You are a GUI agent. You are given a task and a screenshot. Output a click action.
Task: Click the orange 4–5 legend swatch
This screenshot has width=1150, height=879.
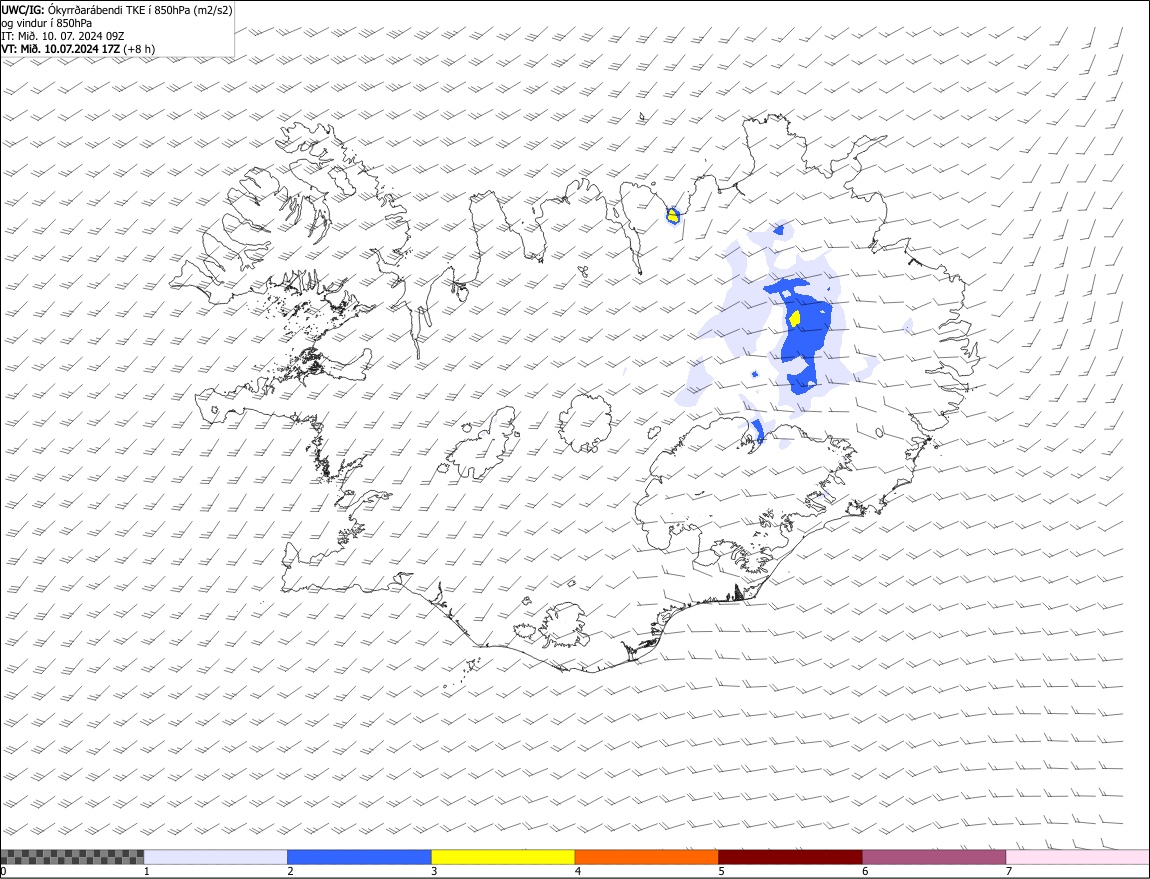coord(647,857)
